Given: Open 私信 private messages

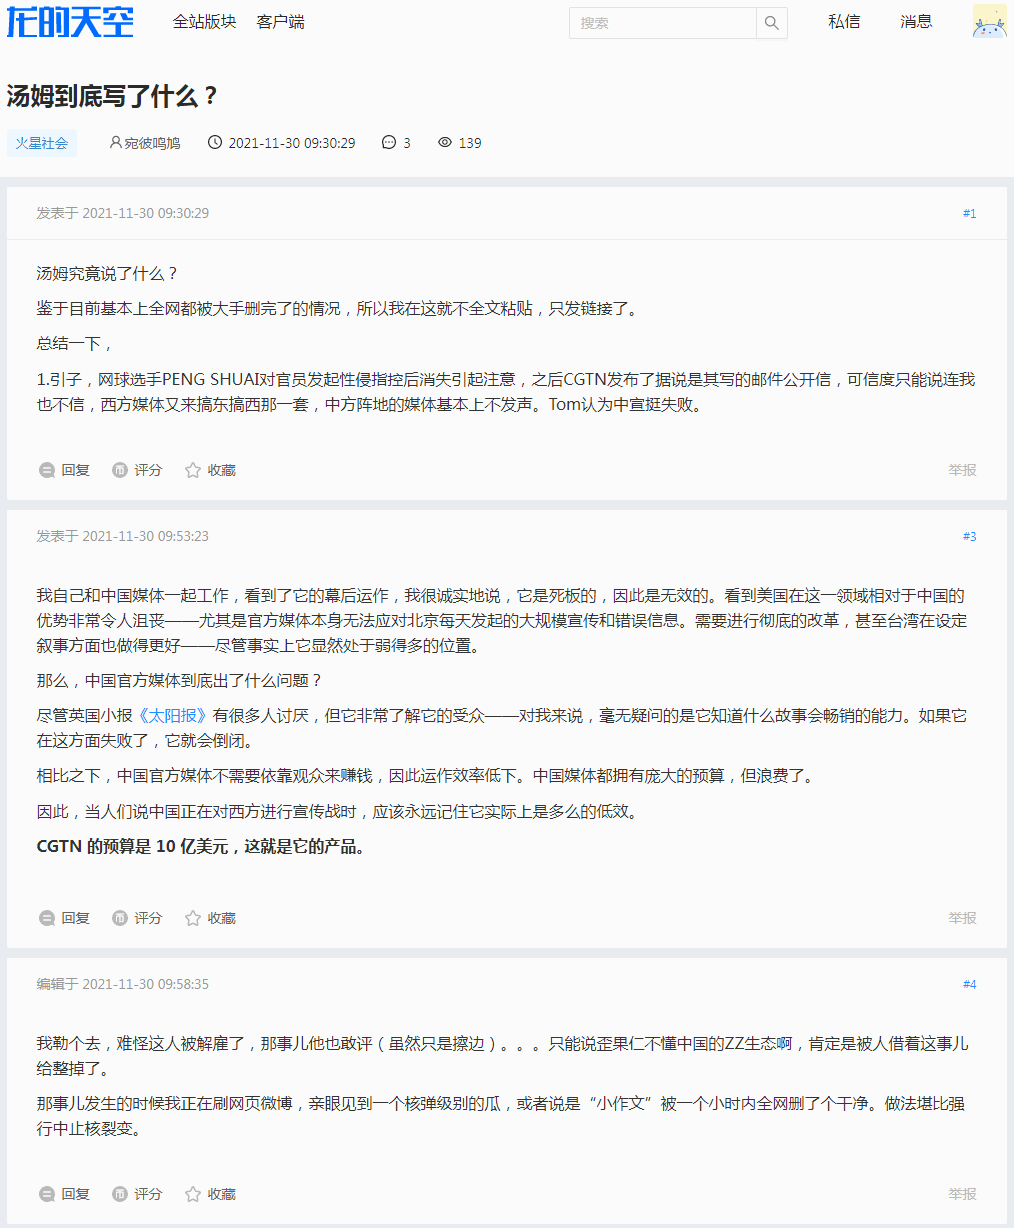Looking at the screenshot, I should point(844,21).
